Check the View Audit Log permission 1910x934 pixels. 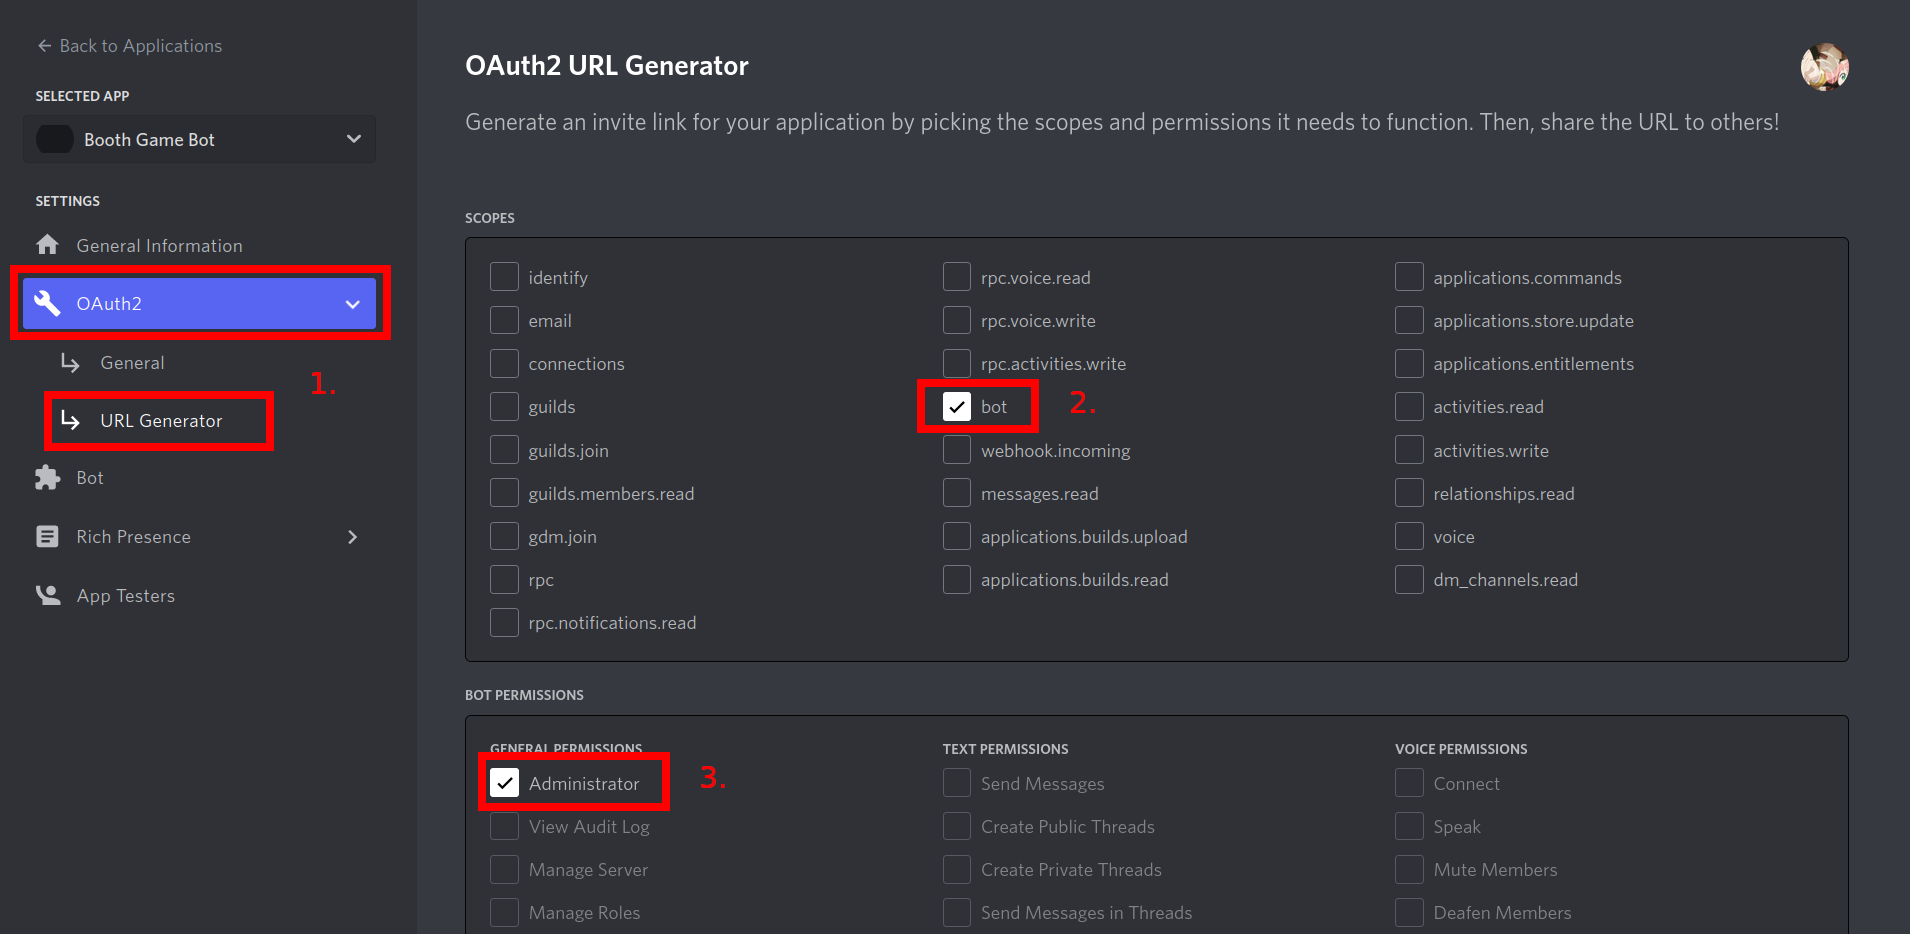504,826
